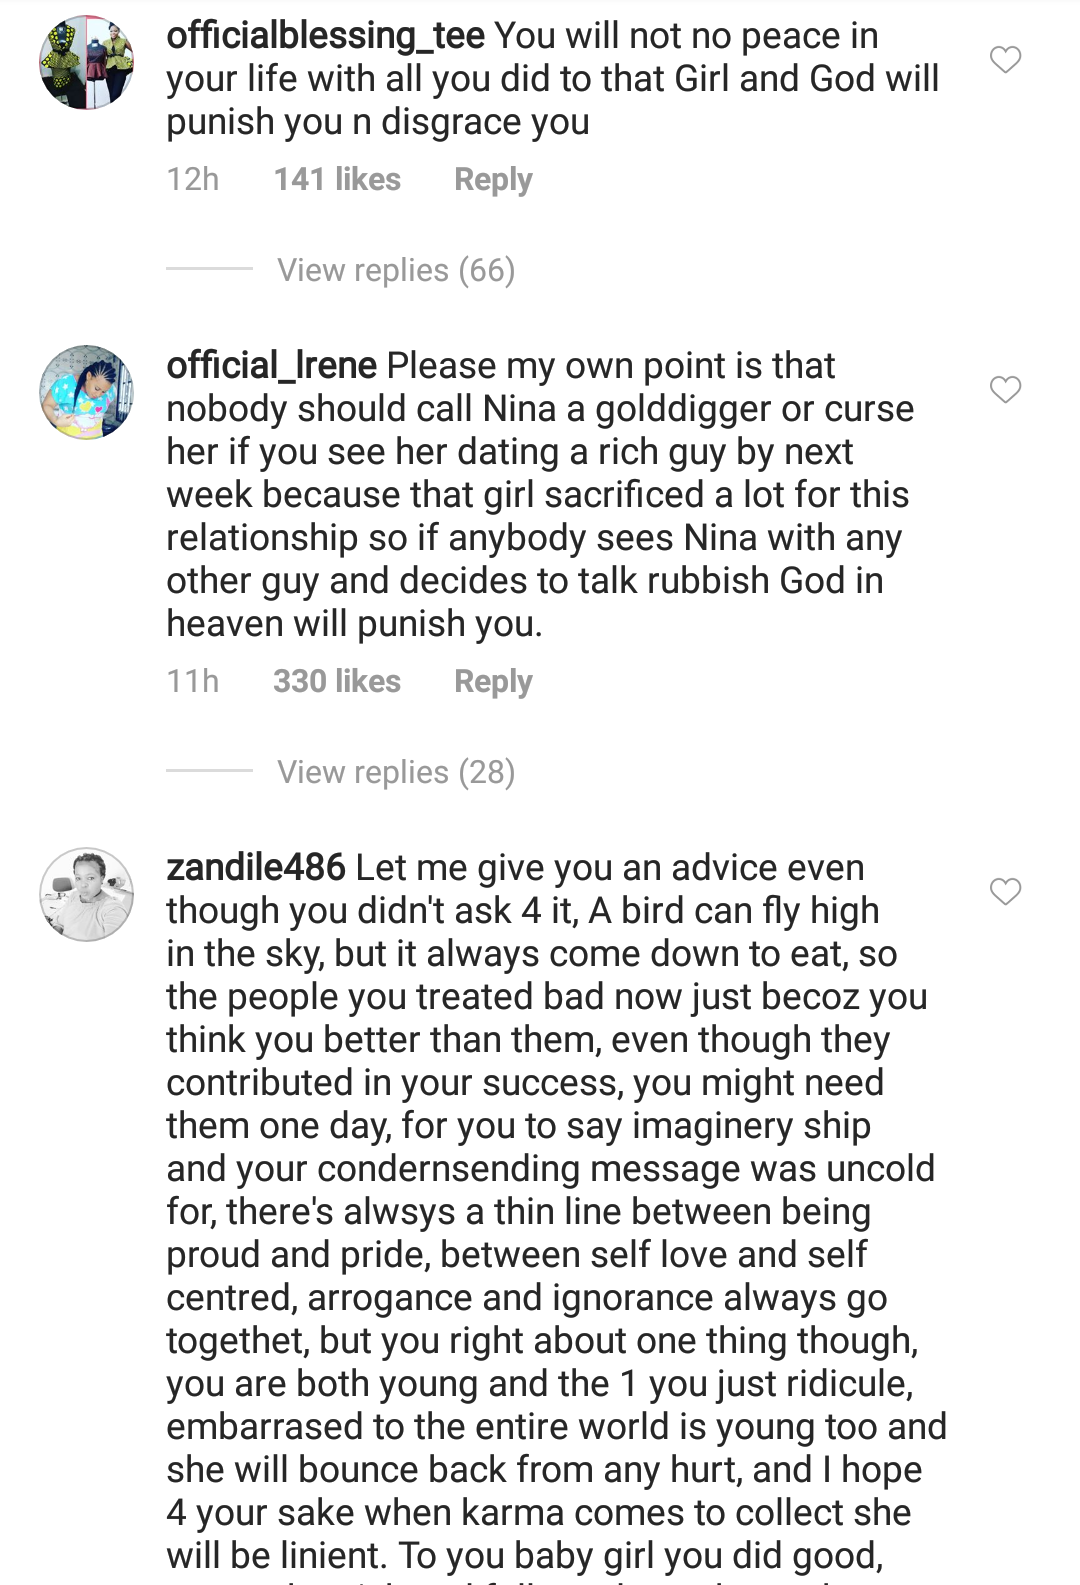1080x1585 pixels.
Task: View the 141 likes list
Action: [337, 180]
